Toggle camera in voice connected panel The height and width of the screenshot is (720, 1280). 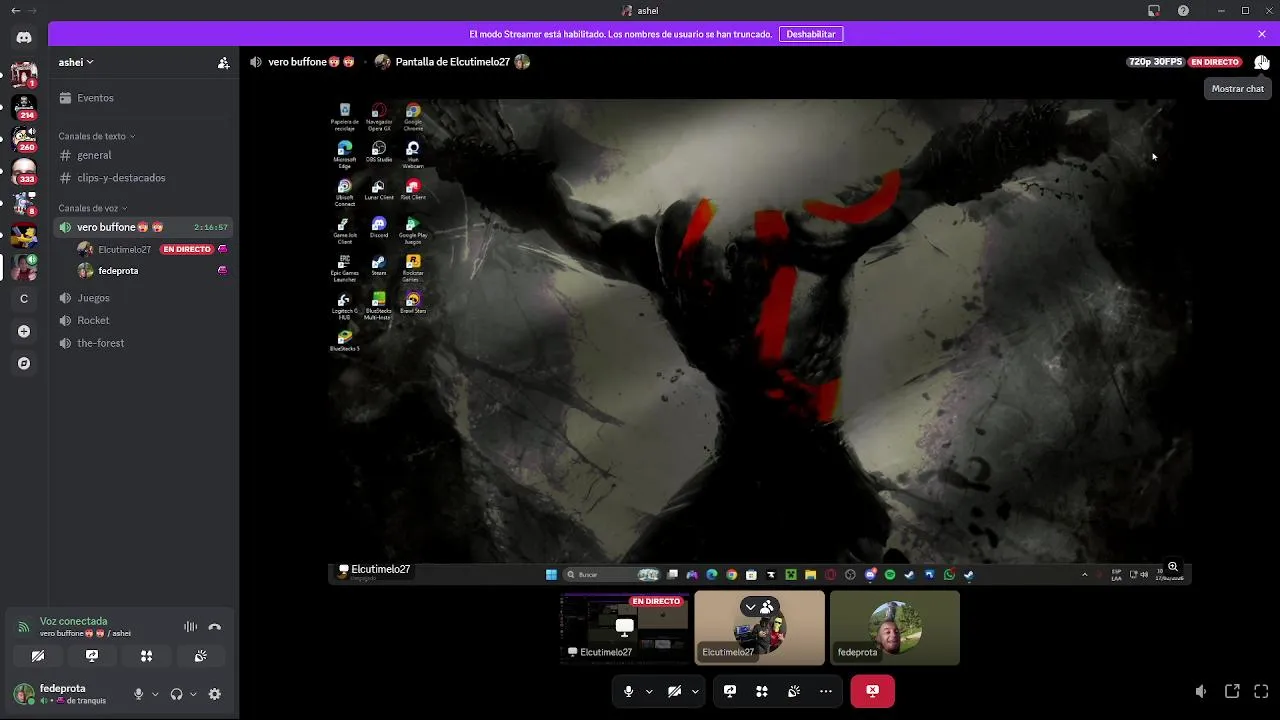38,656
